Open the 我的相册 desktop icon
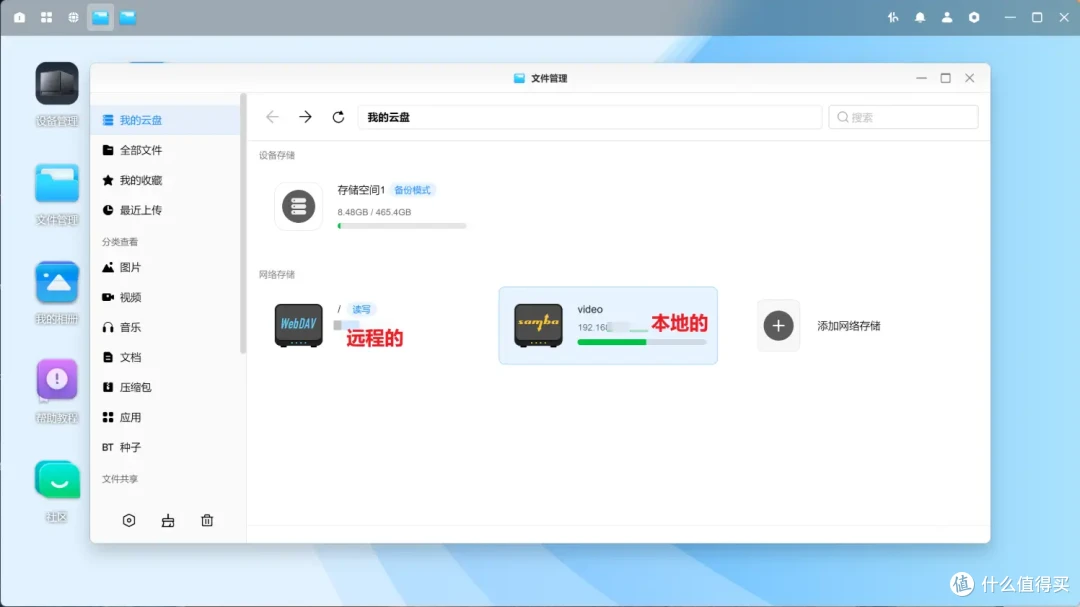Image resolution: width=1080 pixels, height=607 pixels. click(x=57, y=282)
